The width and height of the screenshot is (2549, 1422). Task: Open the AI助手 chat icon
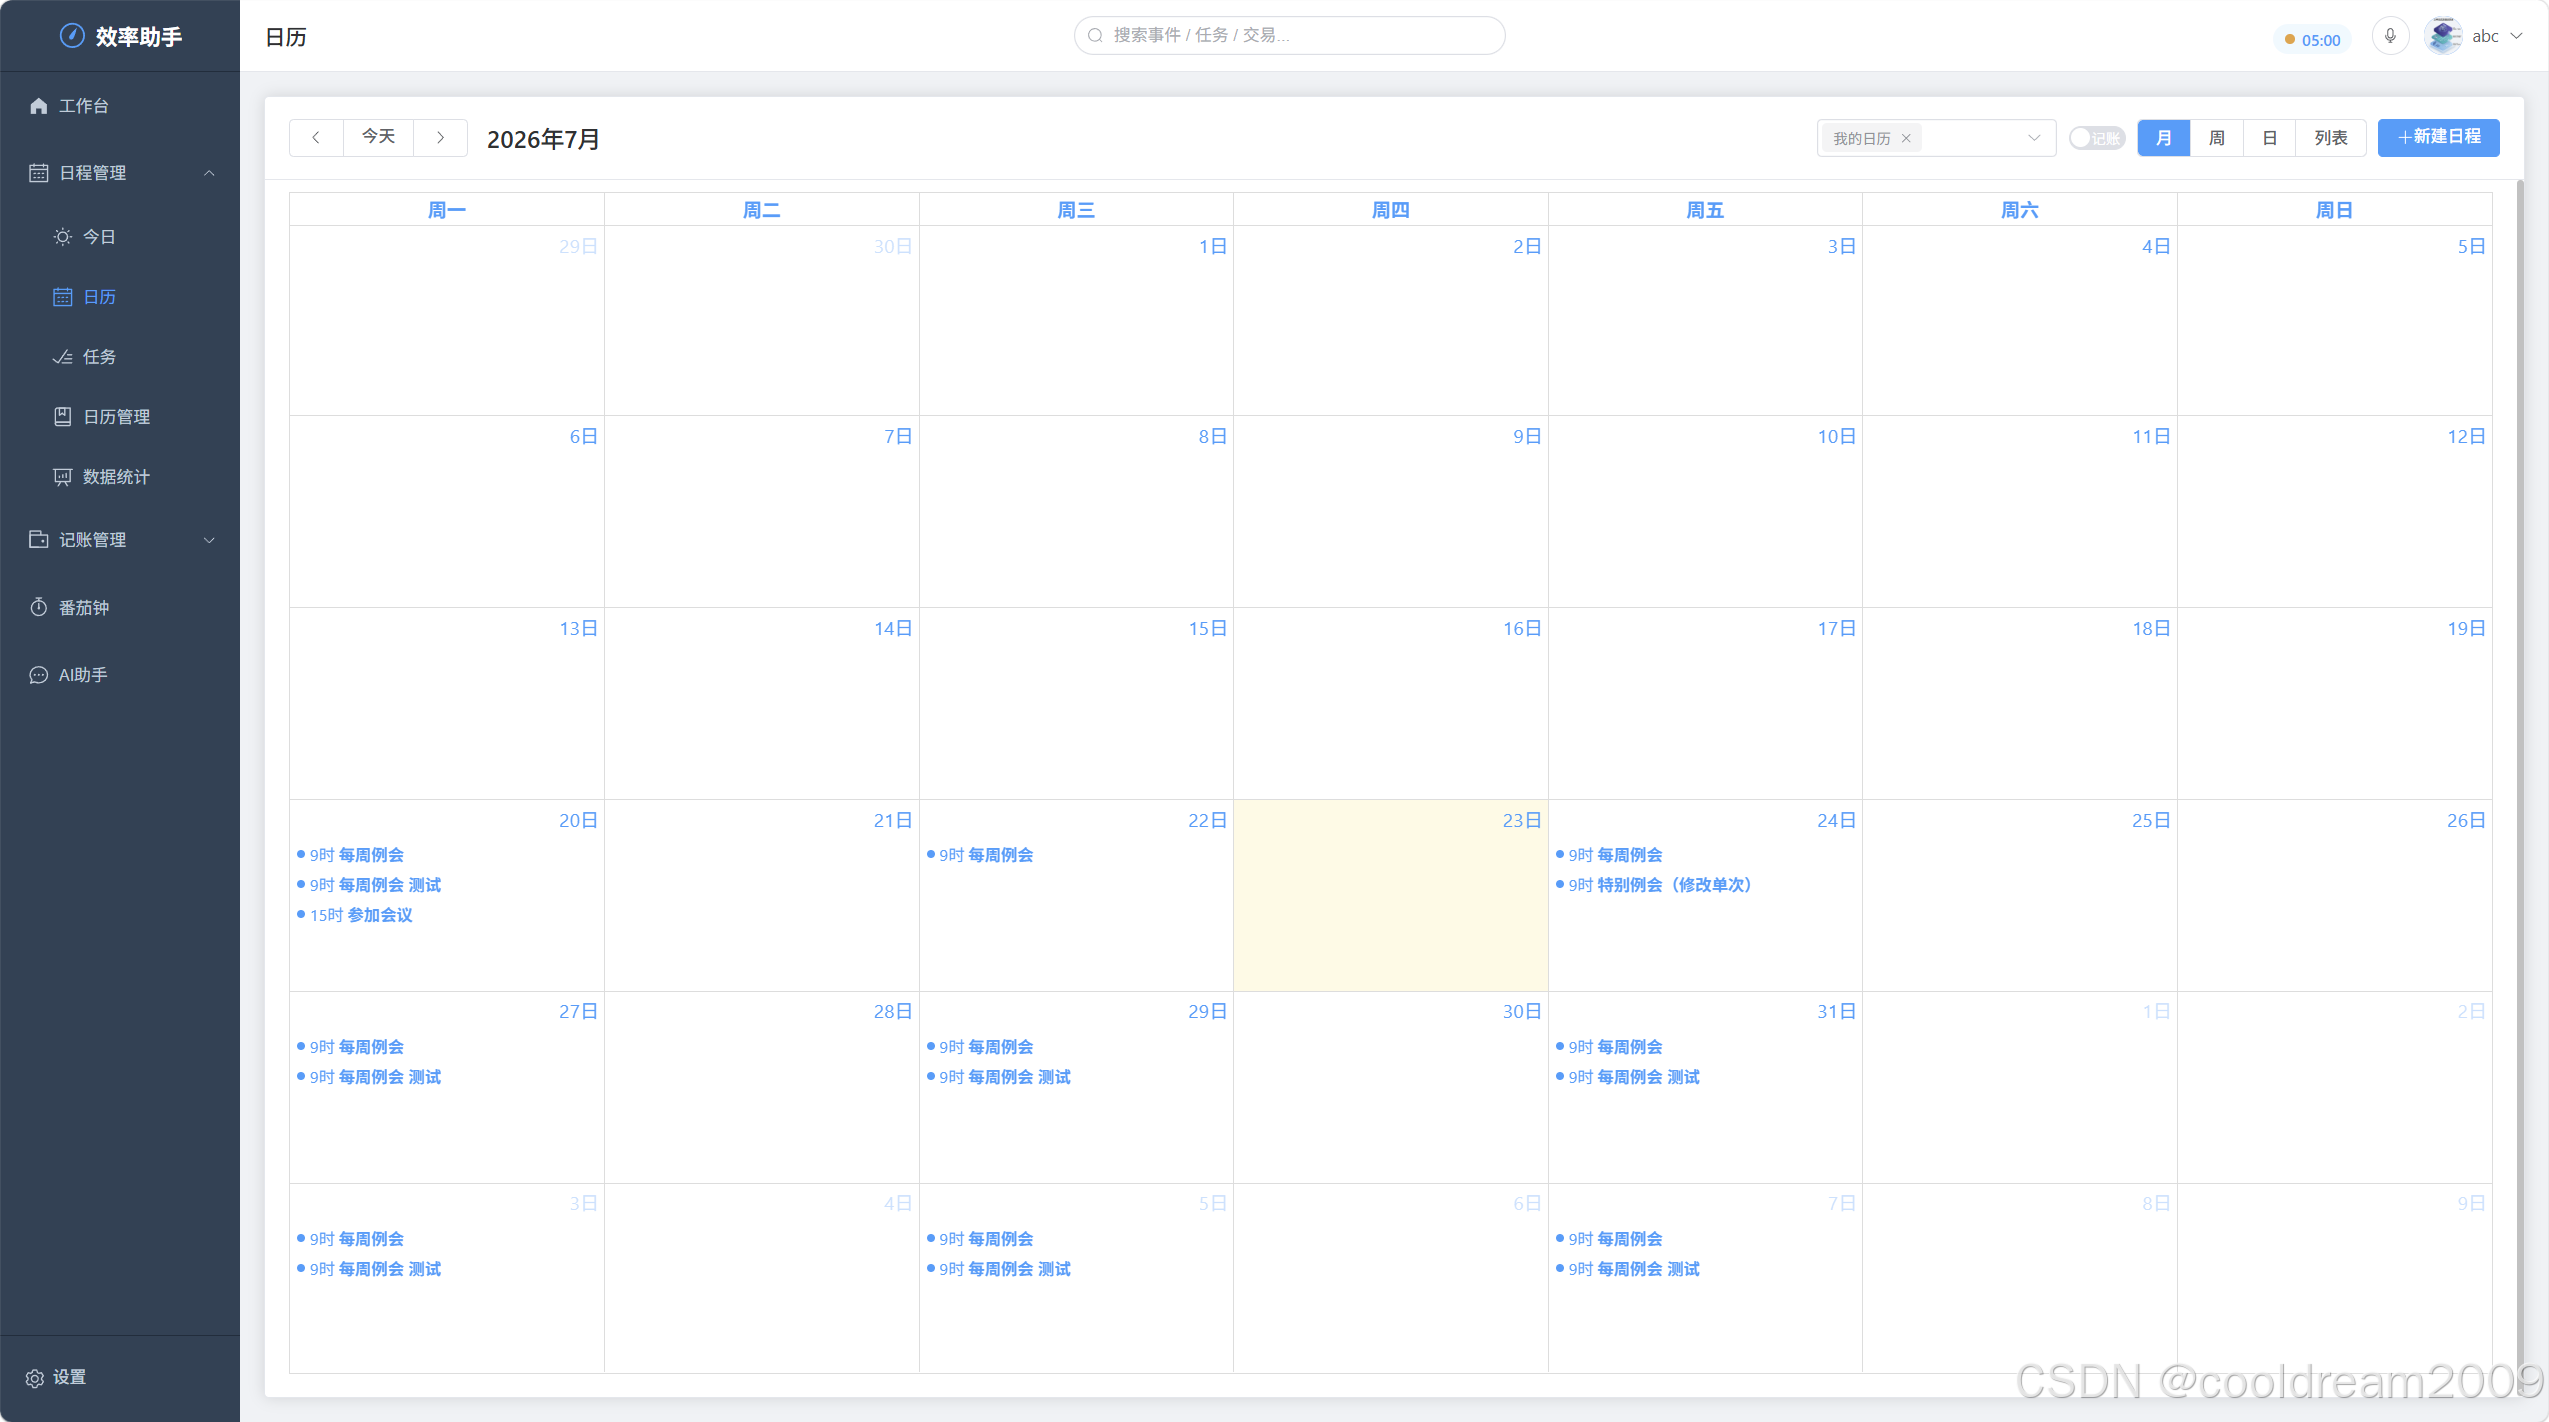coord(38,675)
